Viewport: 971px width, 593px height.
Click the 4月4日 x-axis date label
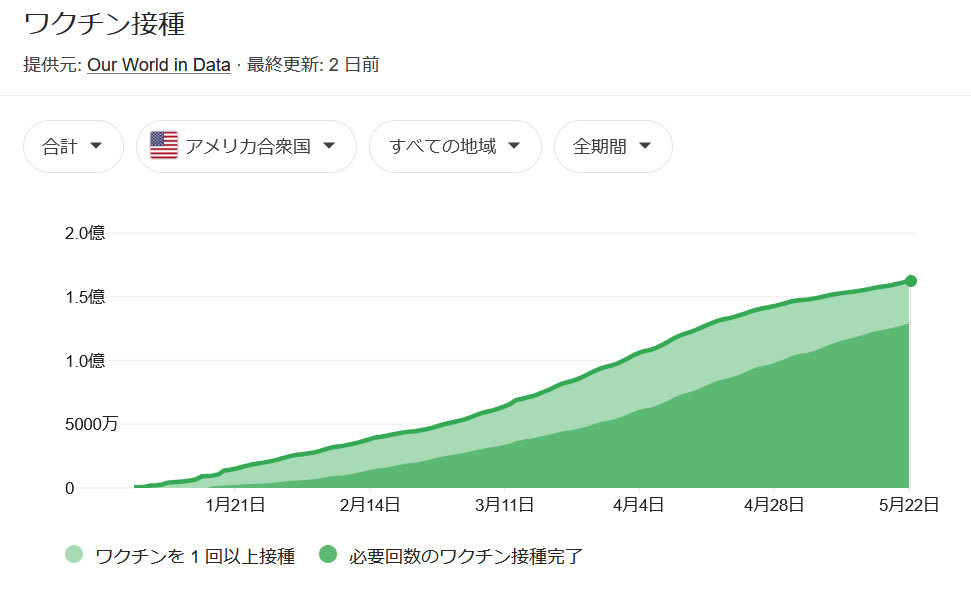pos(638,504)
